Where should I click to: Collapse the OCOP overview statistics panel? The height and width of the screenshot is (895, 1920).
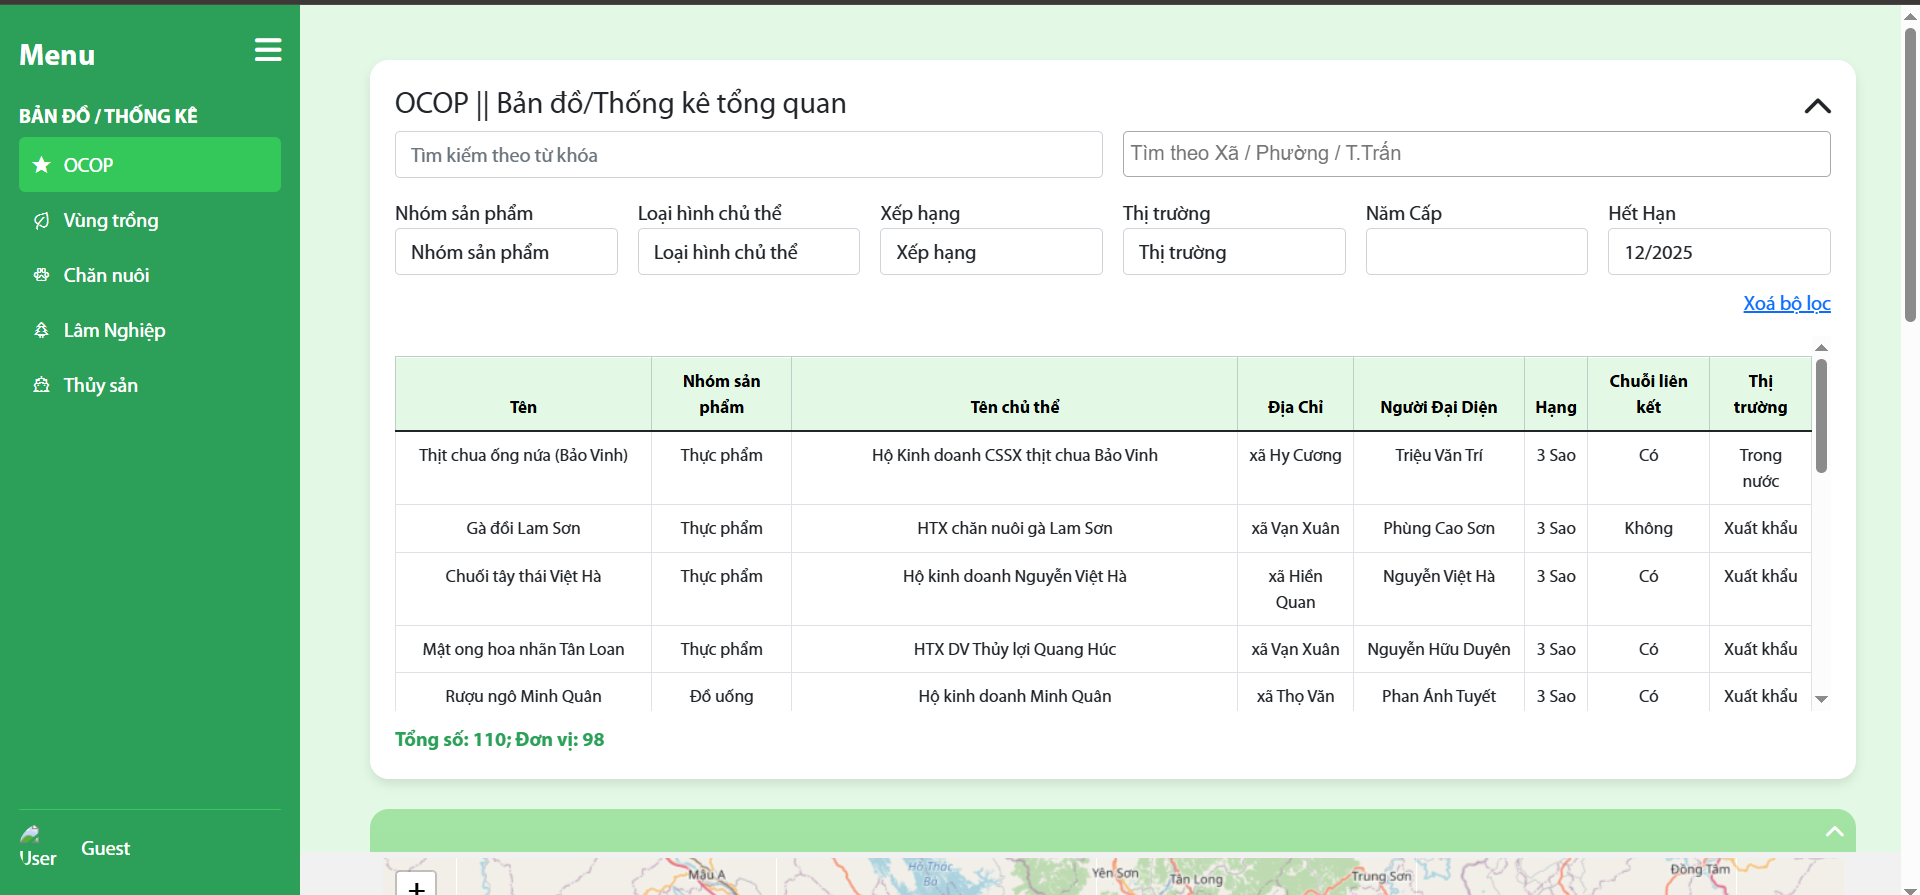click(x=1817, y=106)
